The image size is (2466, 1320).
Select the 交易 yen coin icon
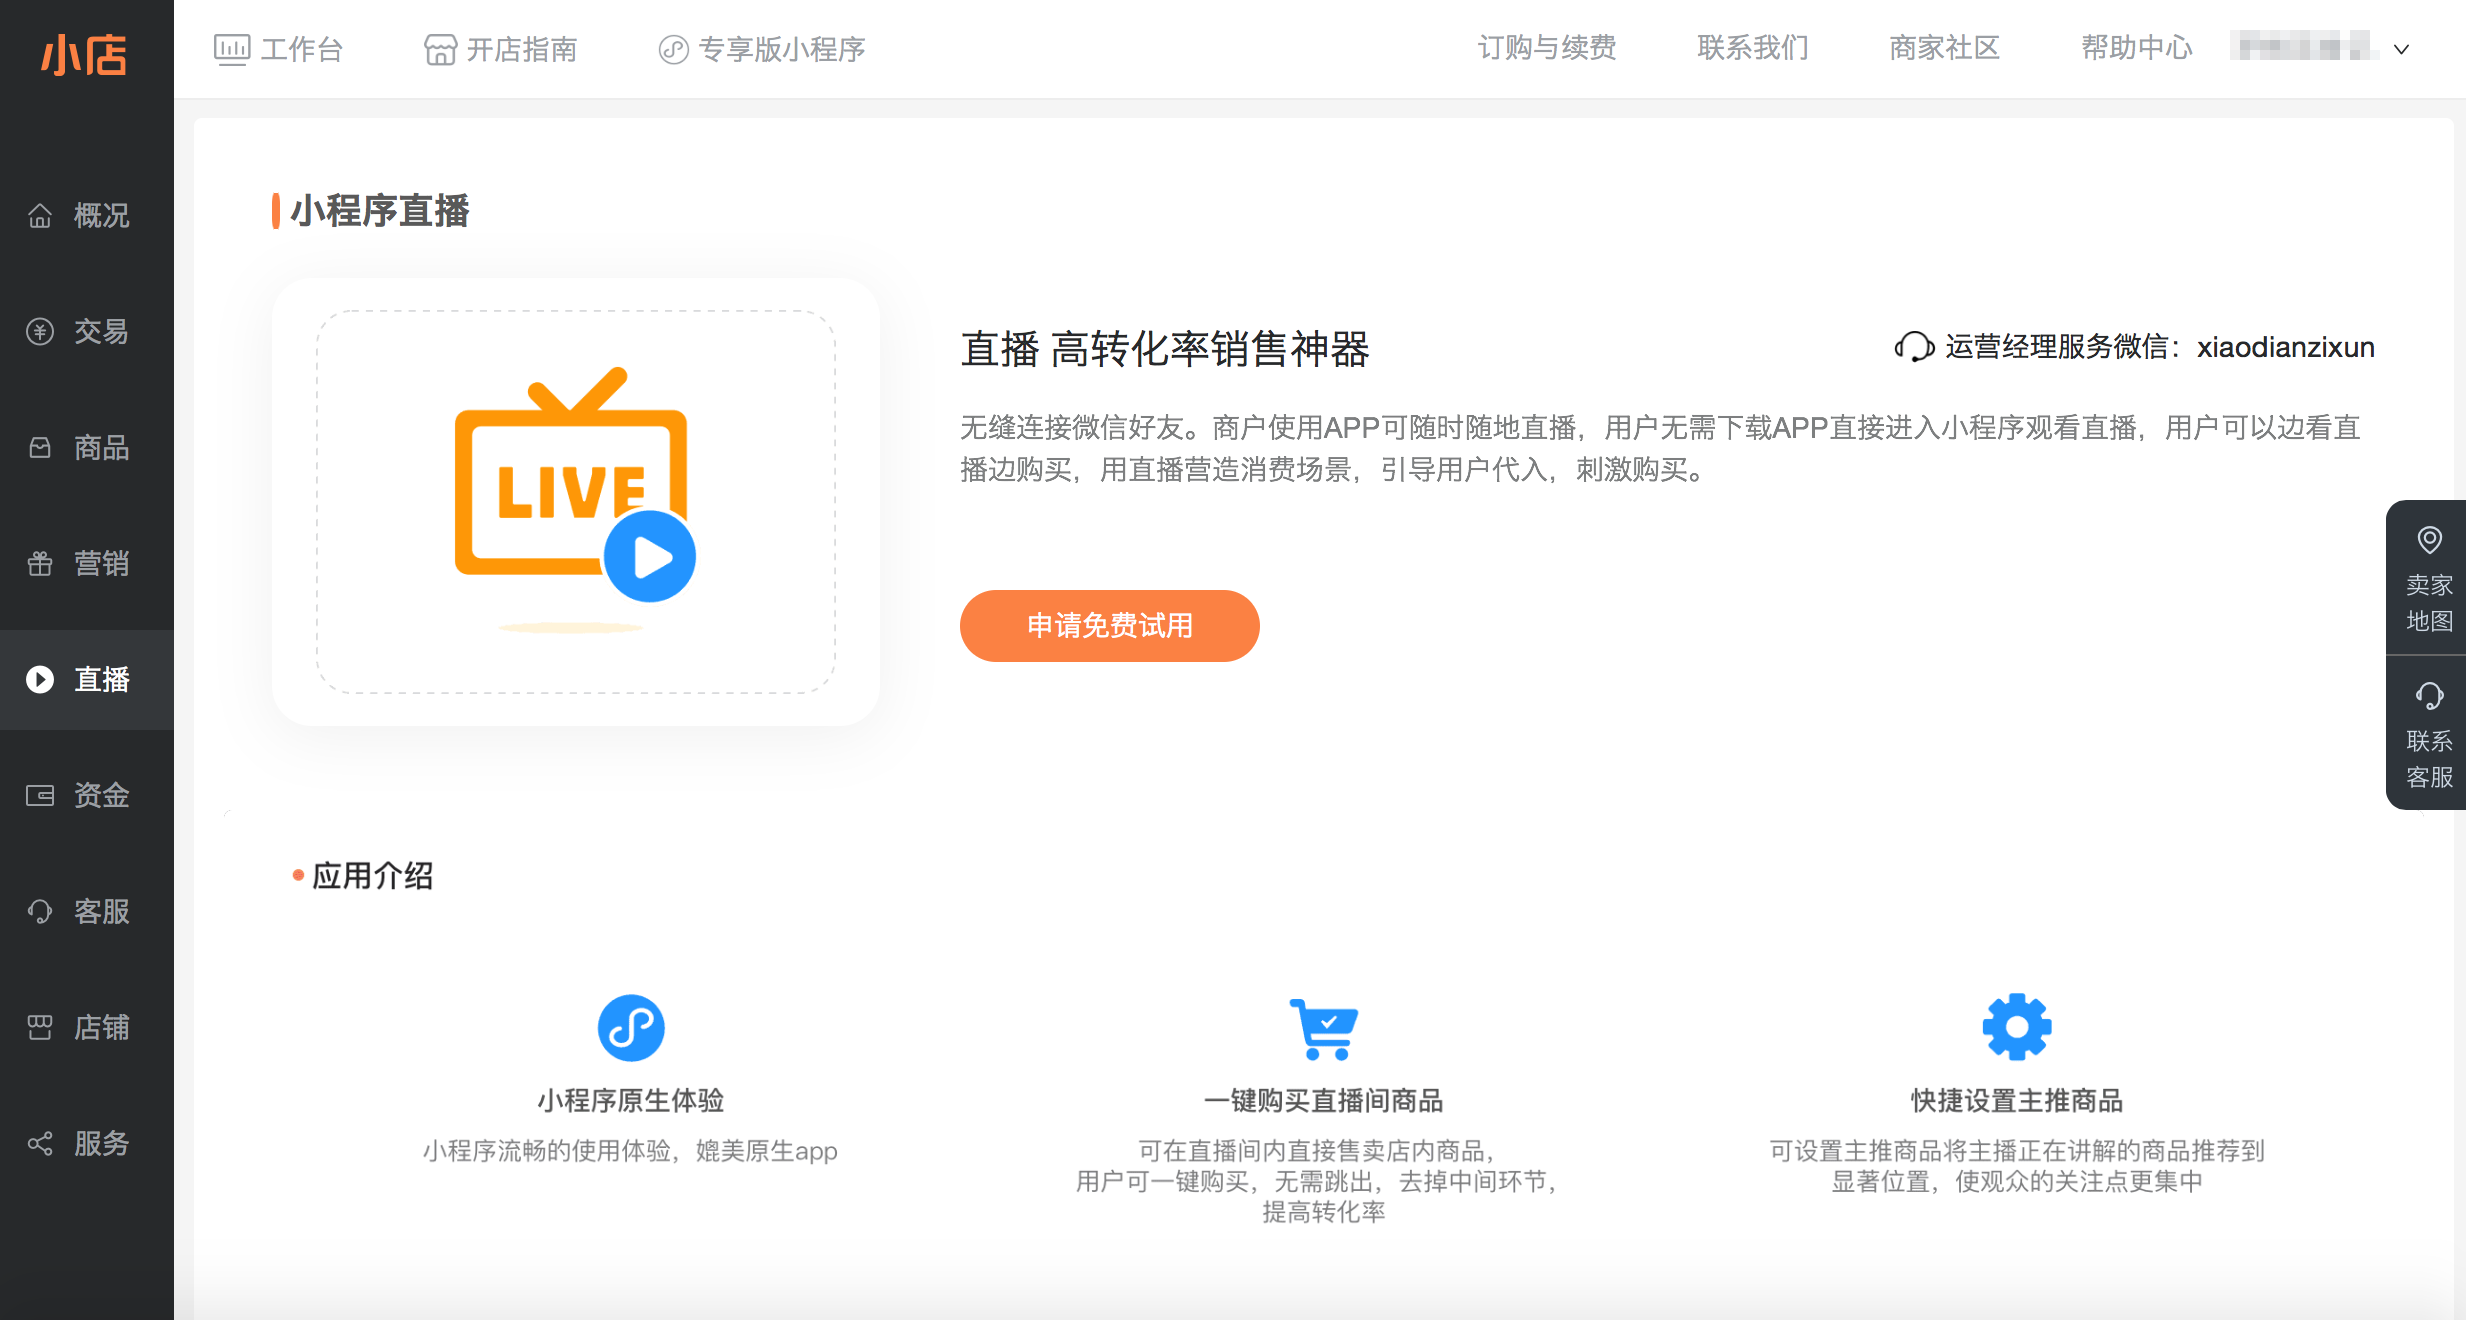[x=40, y=332]
